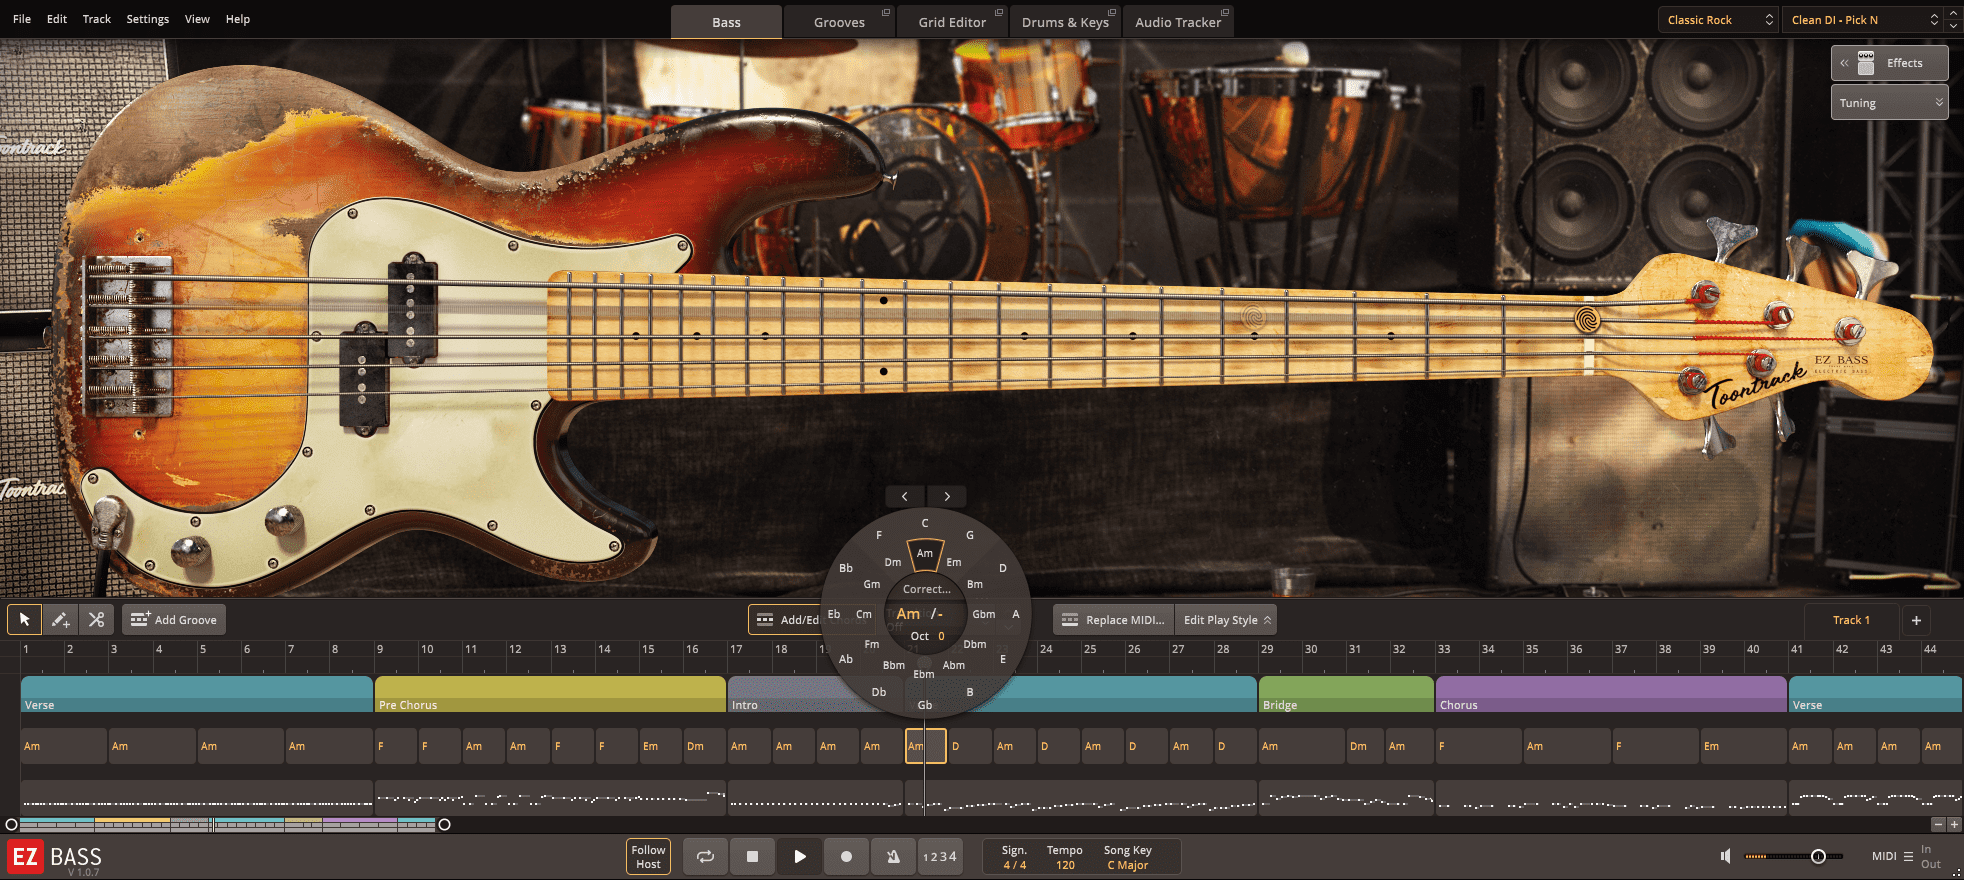Toggle the 1234 count-in
Screen dimensions: 1964x880
[940, 856]
